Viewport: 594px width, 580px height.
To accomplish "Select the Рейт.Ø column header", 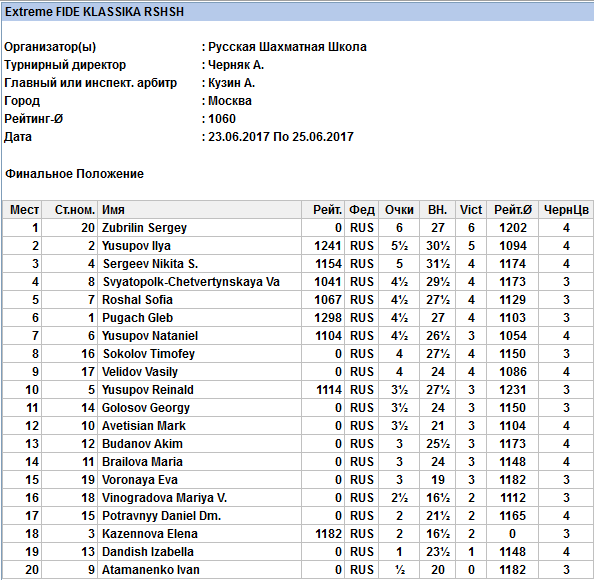I will pyautogui.click(x=513, y=209).
